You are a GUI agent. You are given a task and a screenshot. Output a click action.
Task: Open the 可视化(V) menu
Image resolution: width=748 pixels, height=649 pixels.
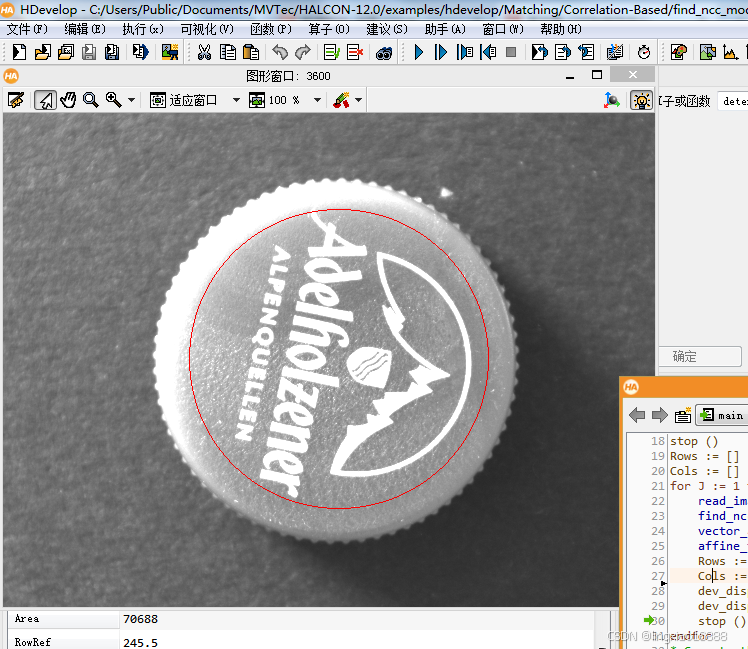pos(207,29)
